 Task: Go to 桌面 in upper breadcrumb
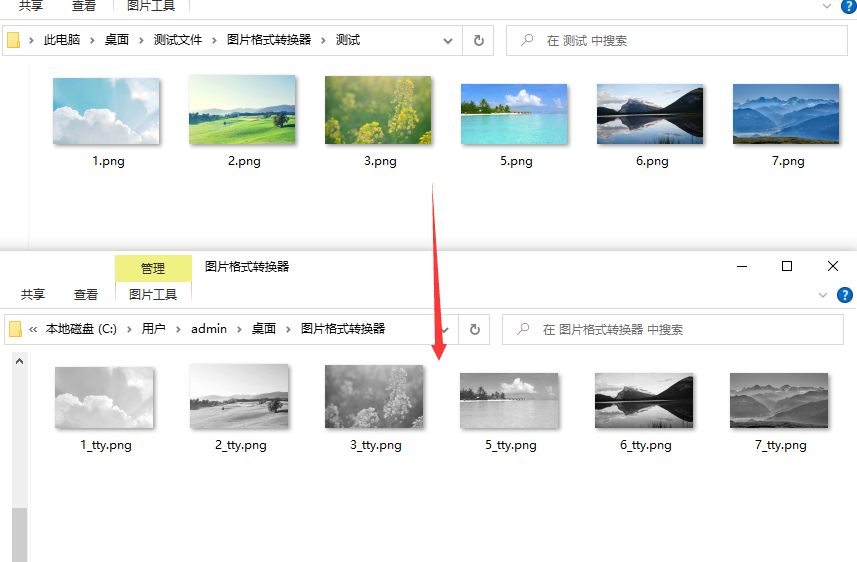[117, 40]
